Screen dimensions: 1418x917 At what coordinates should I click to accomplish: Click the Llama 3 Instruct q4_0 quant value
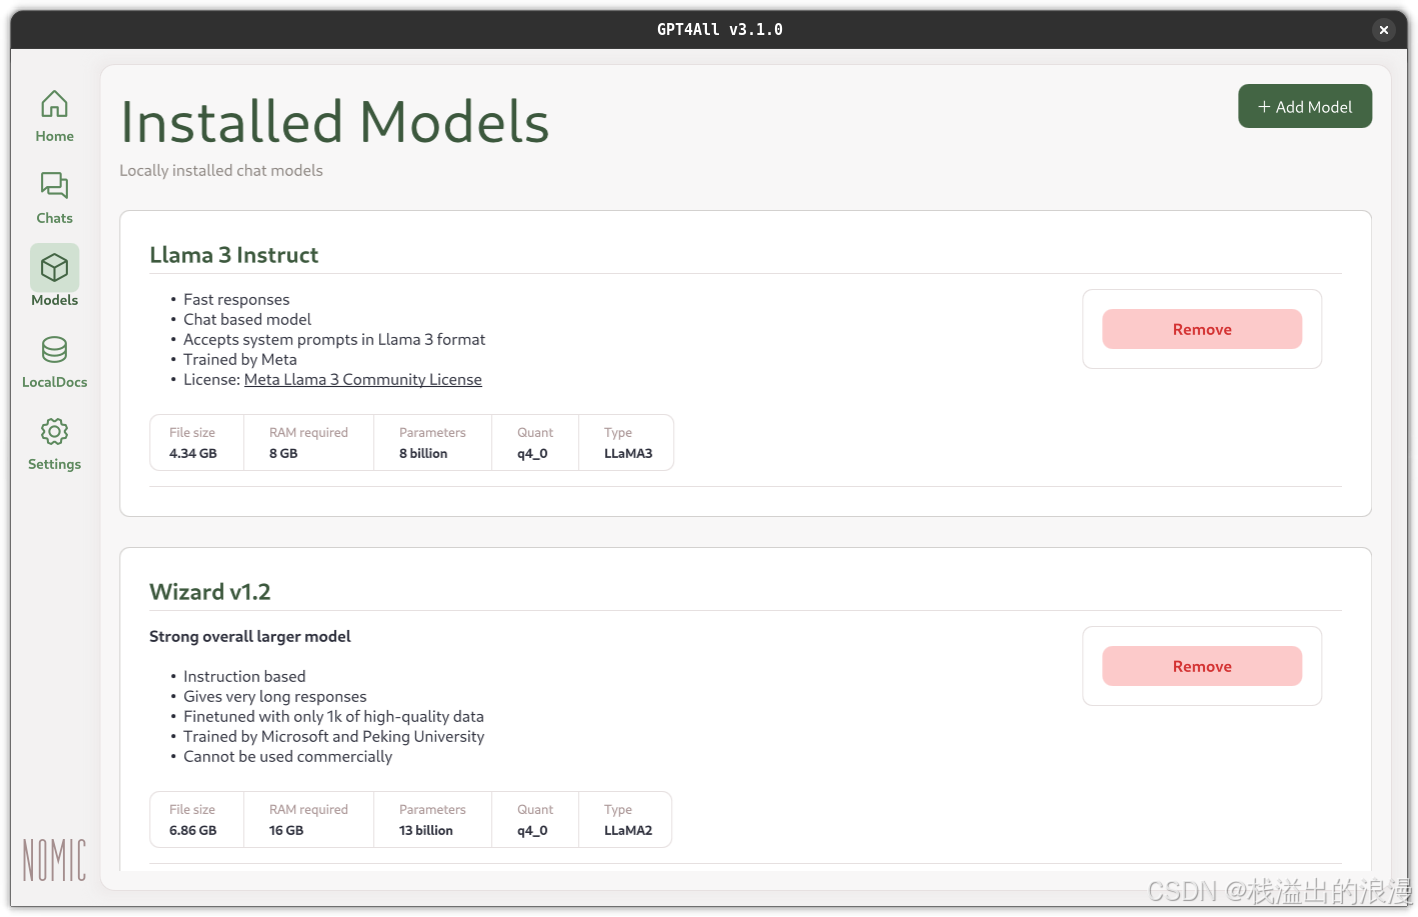(532, 453)
